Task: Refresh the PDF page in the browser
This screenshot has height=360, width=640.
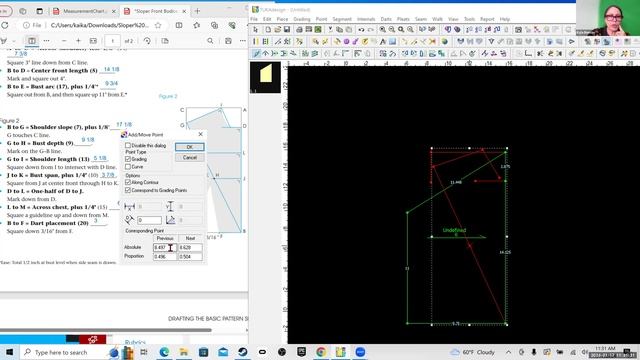Action: (4, 25)
